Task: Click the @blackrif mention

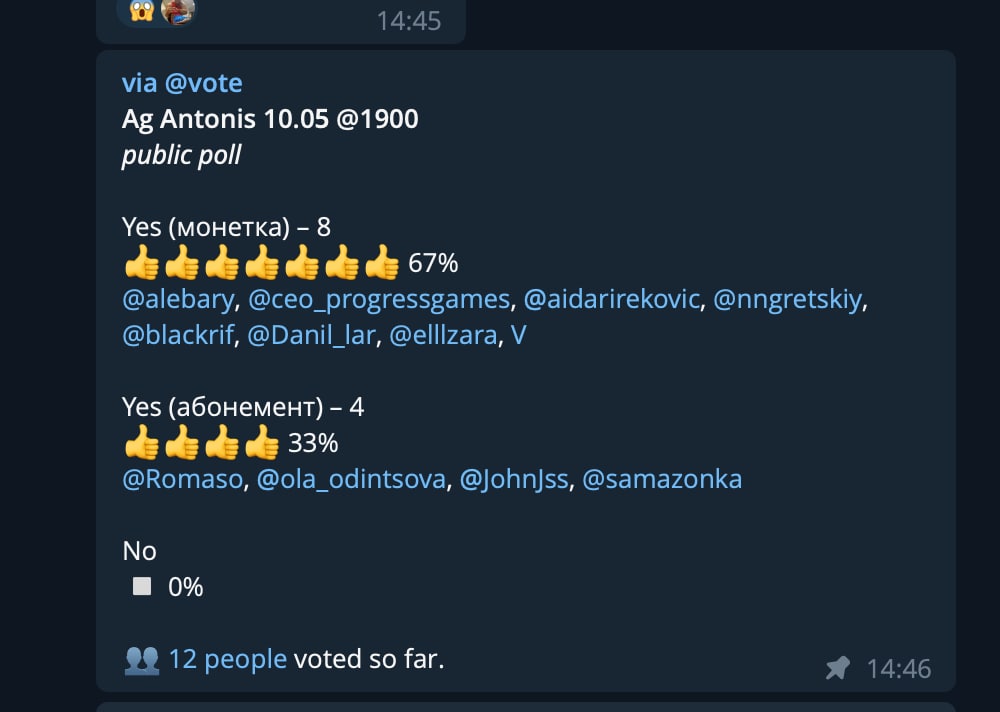Action: tap(177, 336)
